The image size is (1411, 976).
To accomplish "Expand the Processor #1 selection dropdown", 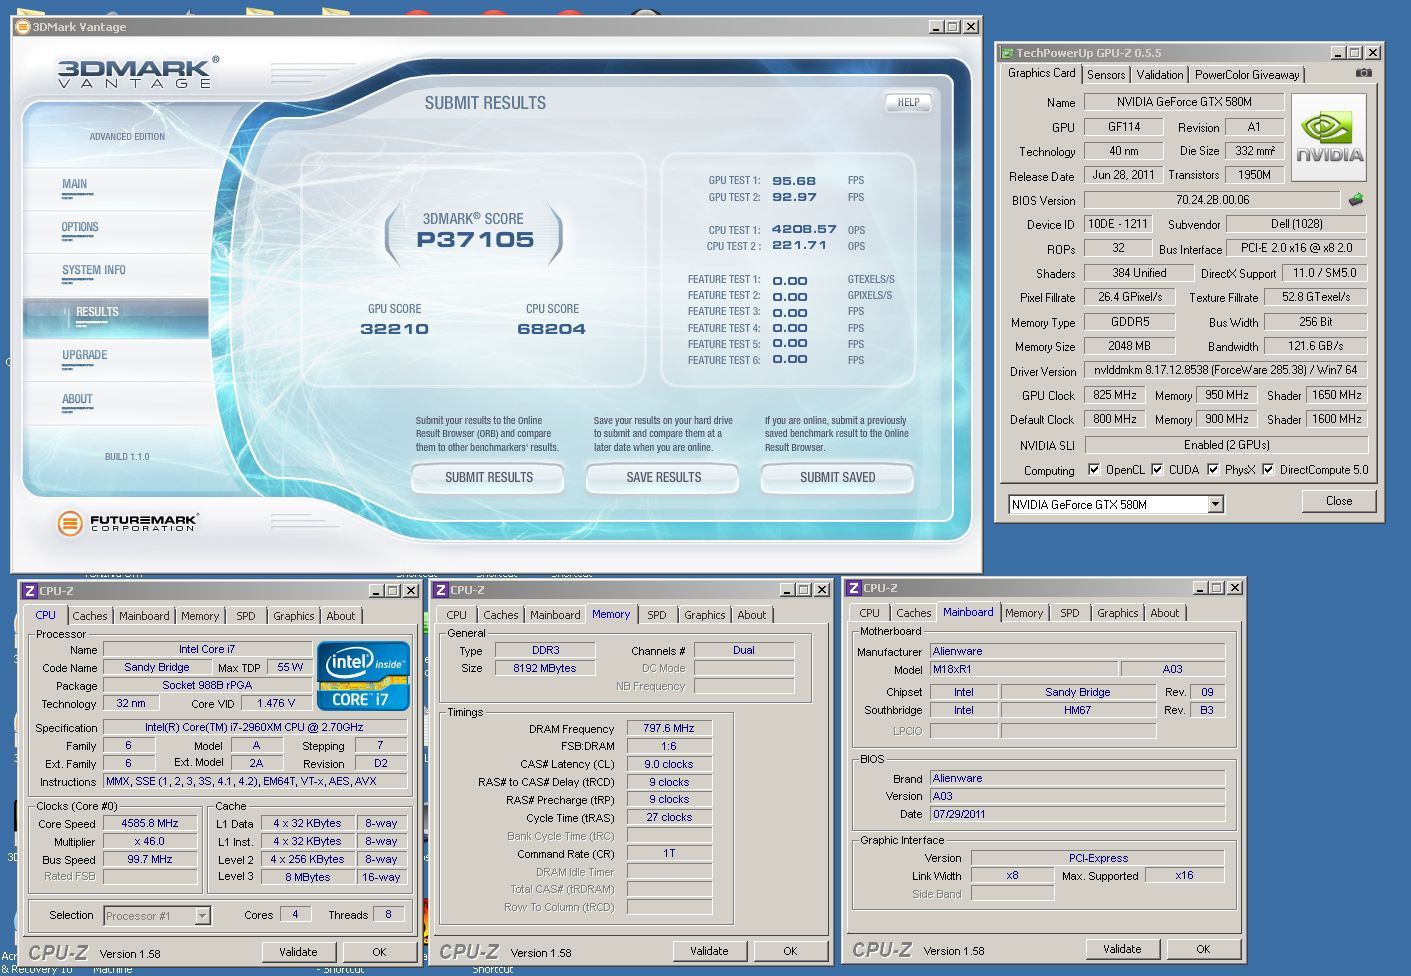I will [202, 915].
